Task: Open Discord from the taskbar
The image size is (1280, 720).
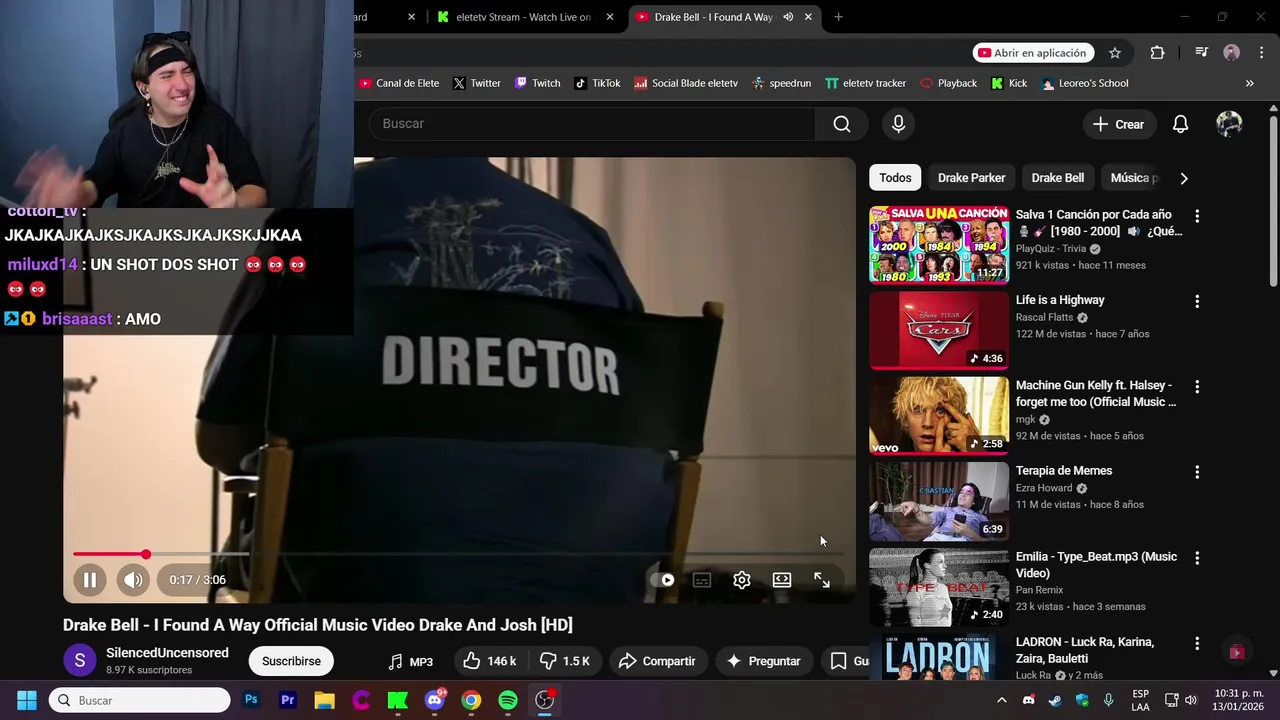Action: click(x=435, y=700)
